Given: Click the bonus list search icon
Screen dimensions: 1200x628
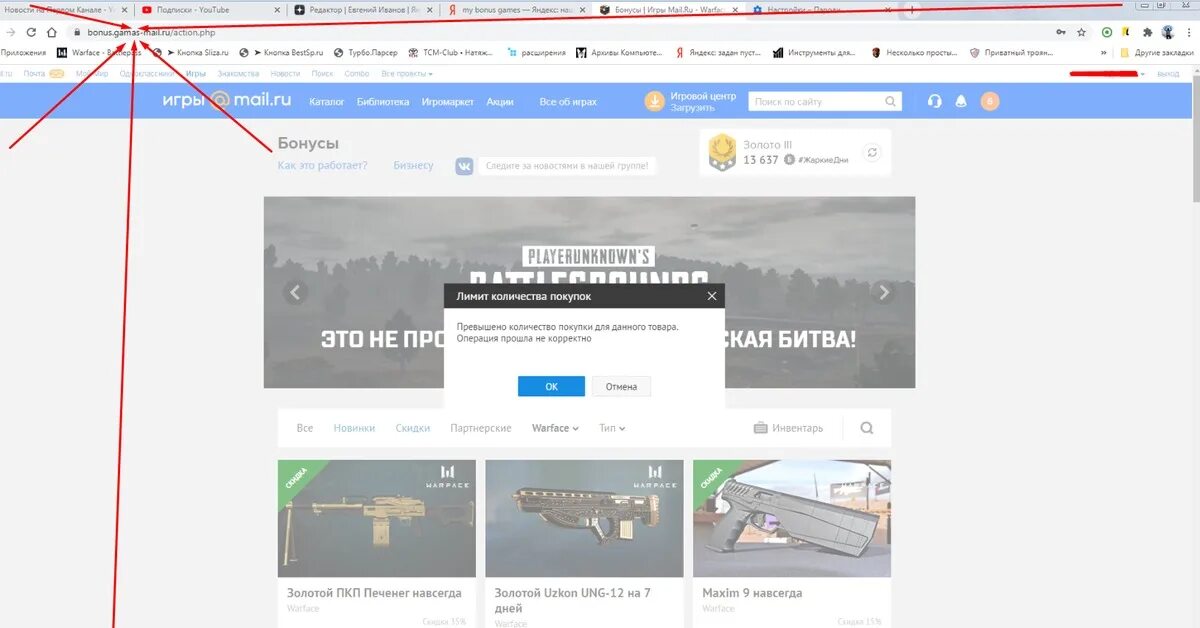Looking at the screenshot, I should point(867,428).
